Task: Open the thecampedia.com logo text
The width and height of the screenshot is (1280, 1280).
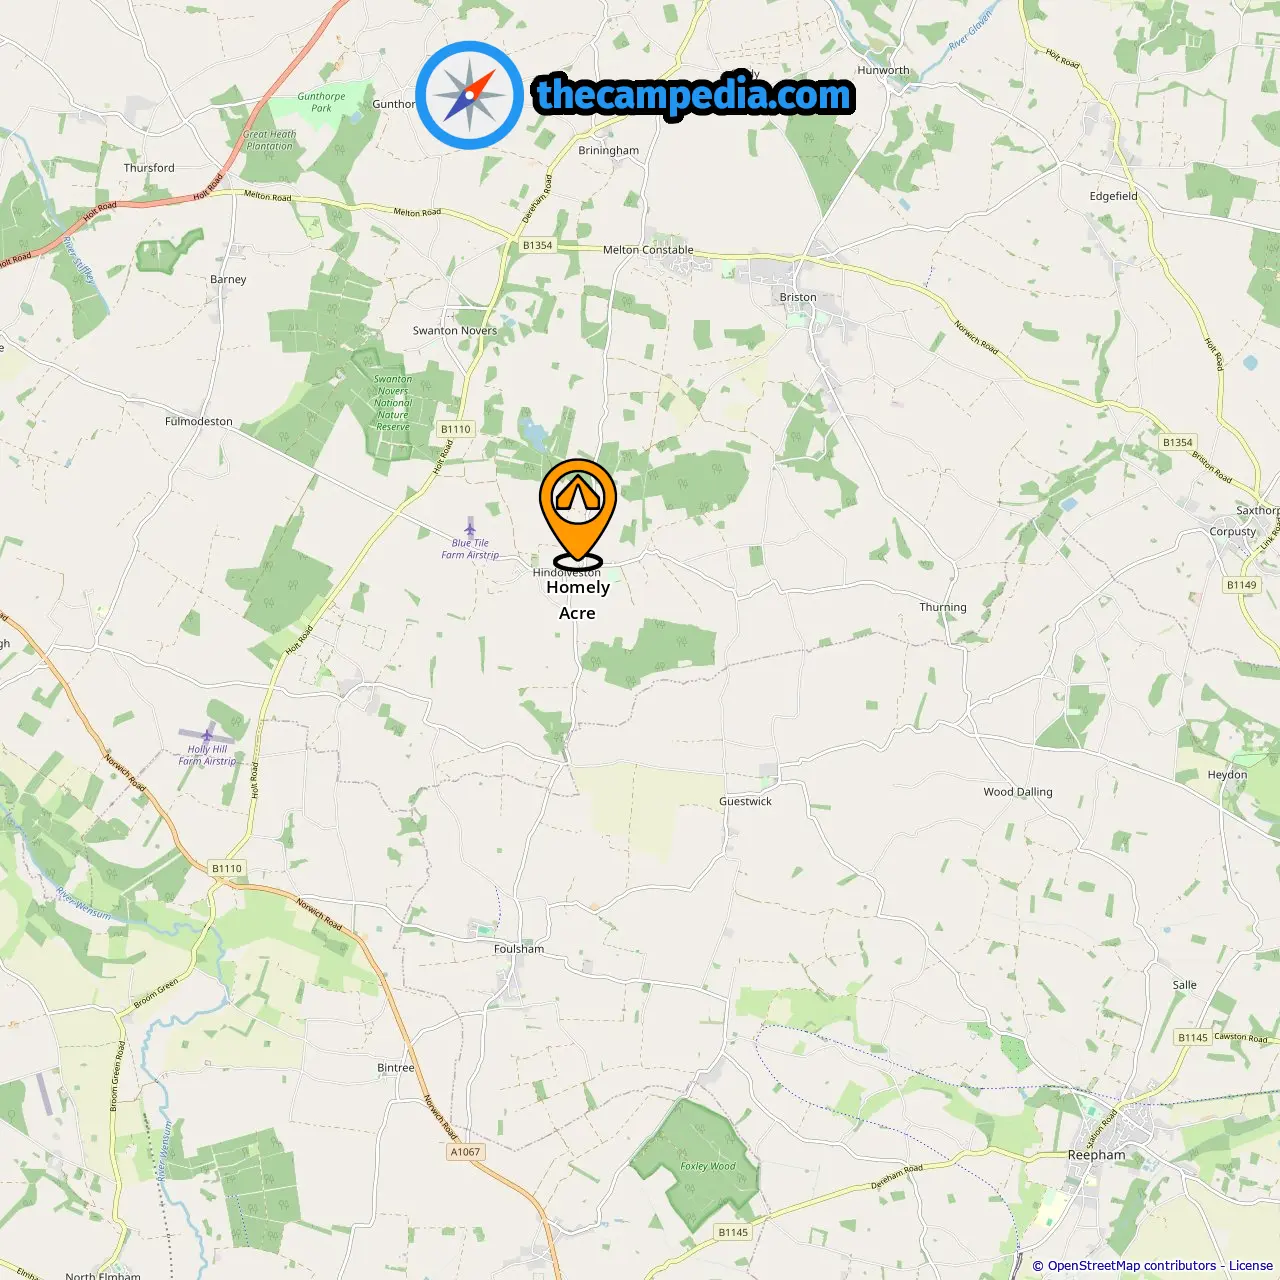Action: click(694, 95)
